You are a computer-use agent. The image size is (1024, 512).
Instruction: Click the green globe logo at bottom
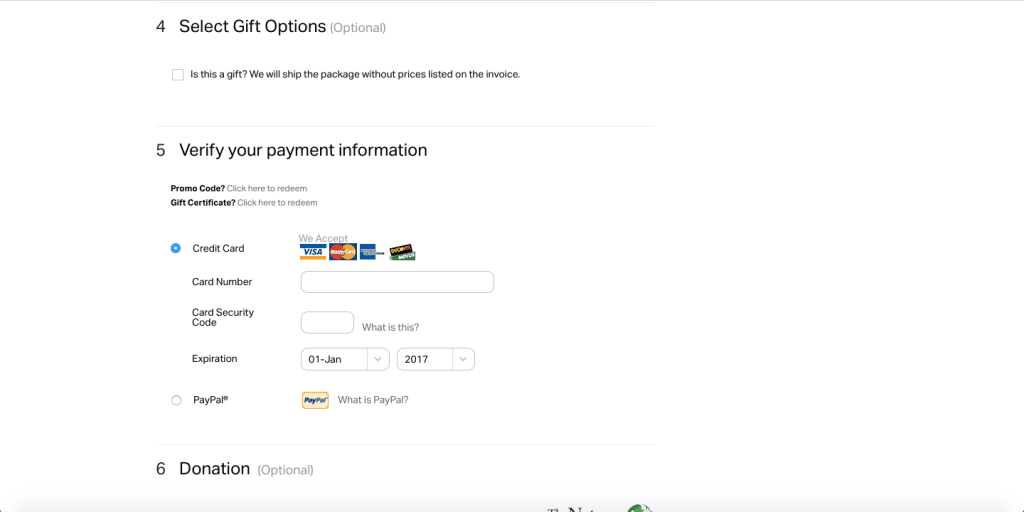point(640,508)
